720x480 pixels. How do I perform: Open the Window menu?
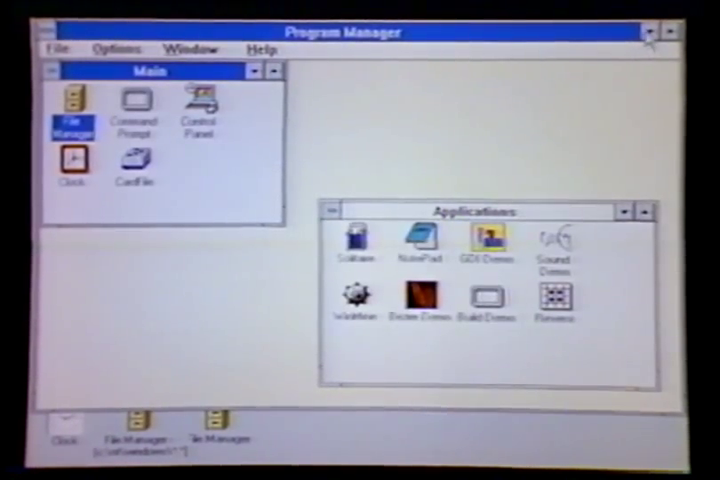pyautogui.click(x=190, y=50)
